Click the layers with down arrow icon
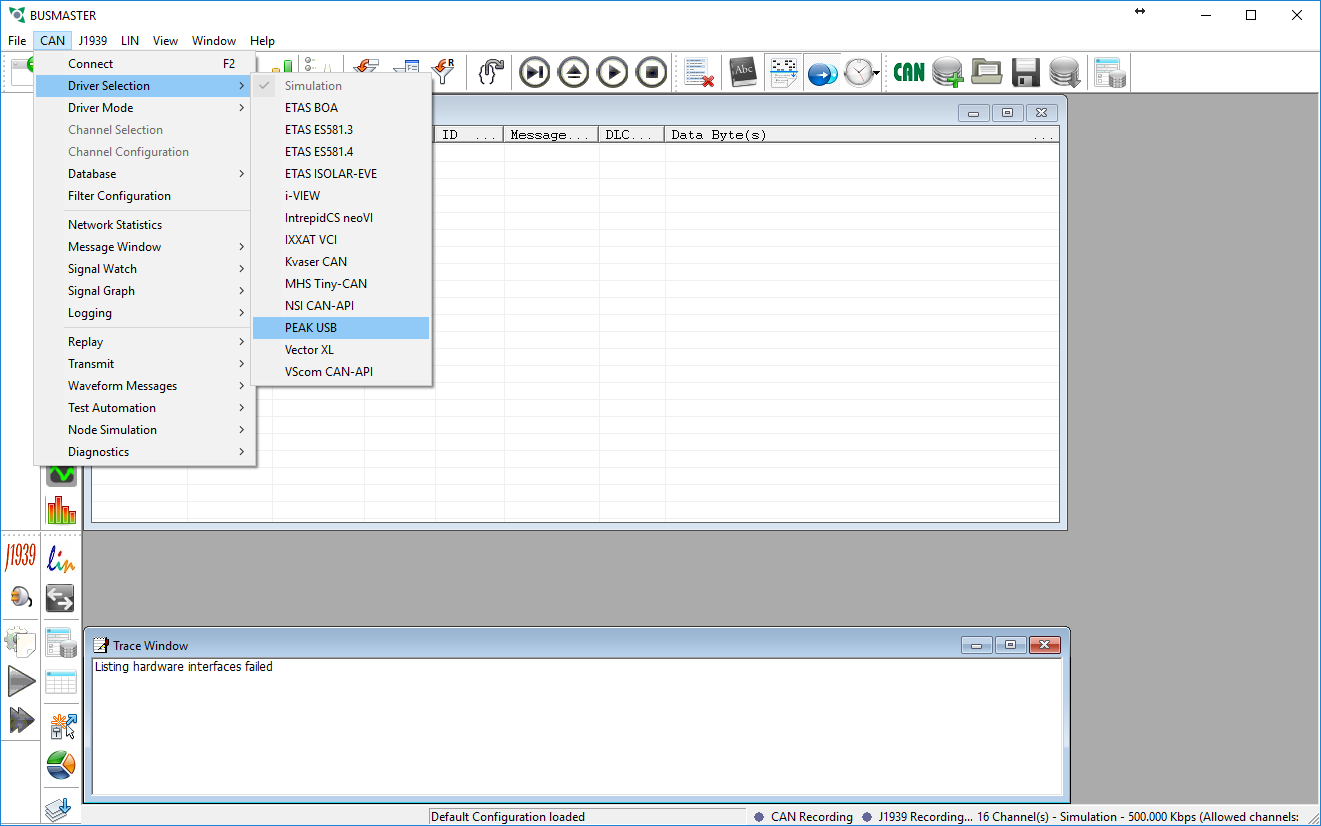 click(61, 807)
